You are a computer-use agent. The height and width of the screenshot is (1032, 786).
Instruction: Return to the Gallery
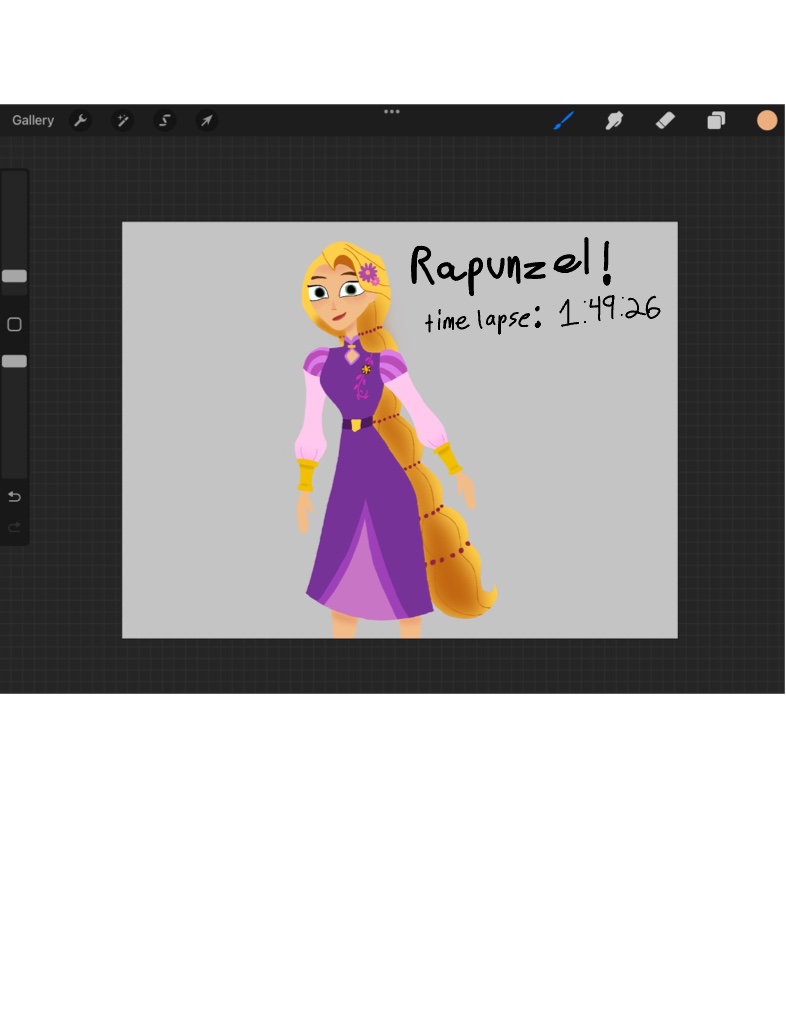pos(33,120)
